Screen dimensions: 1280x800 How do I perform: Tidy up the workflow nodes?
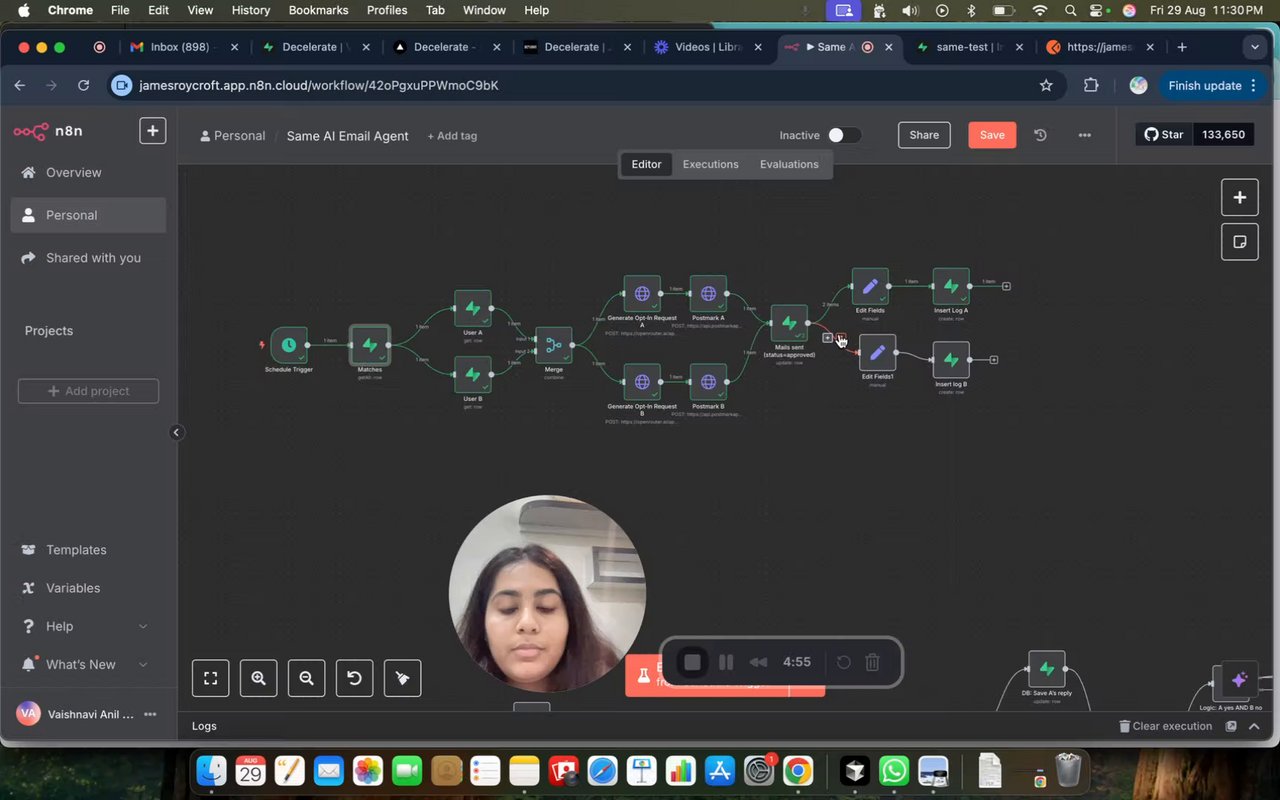402,678
